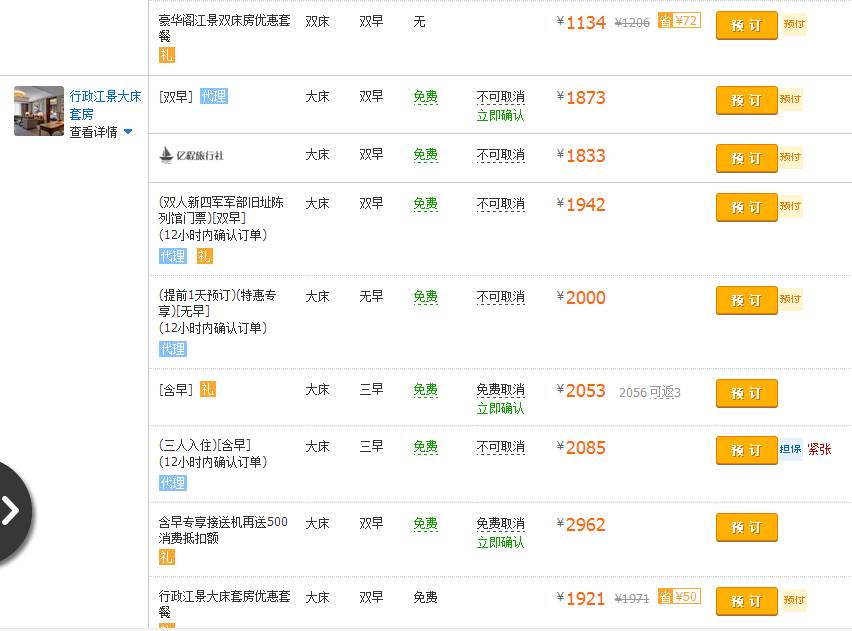This screenshot has width=852, height=631.
Task: Click 免费取消 in the ¥2053 rate row
Action: [500, 388]
